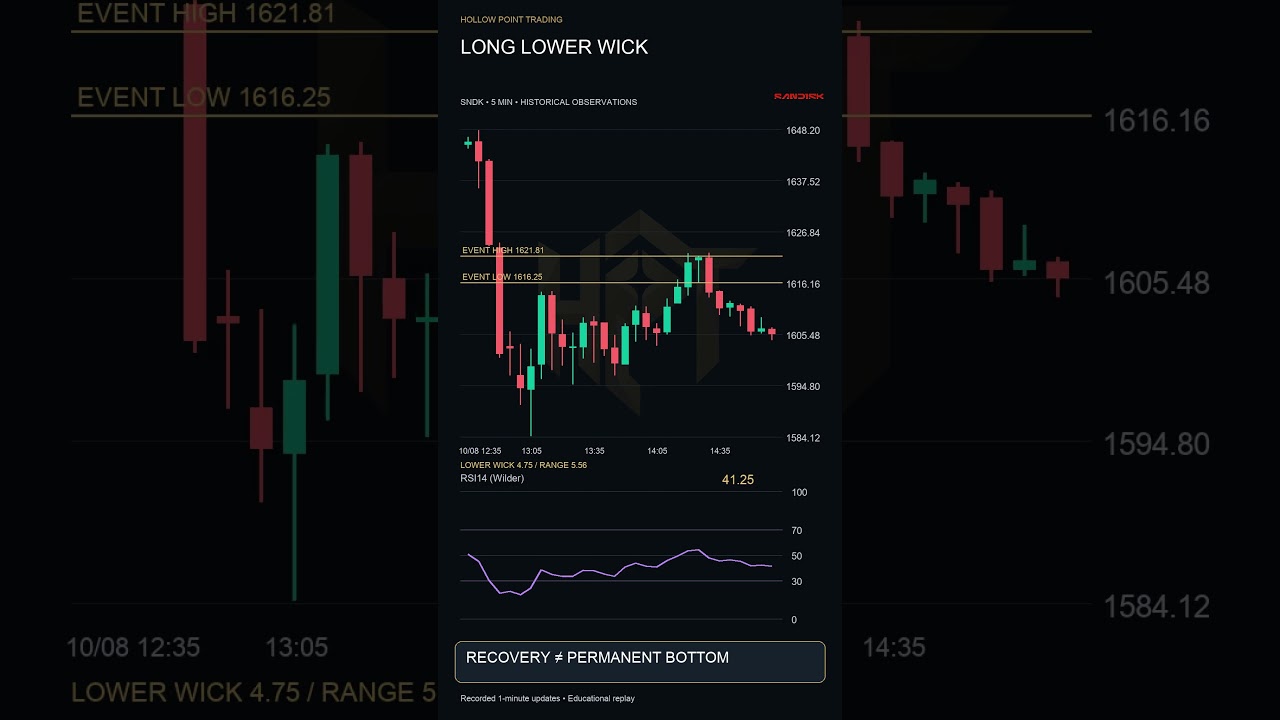The image size is (1280, 720).
Task: Click the 70 level on RSI axis
Action: pyautogui.click(x=797, y=530)
